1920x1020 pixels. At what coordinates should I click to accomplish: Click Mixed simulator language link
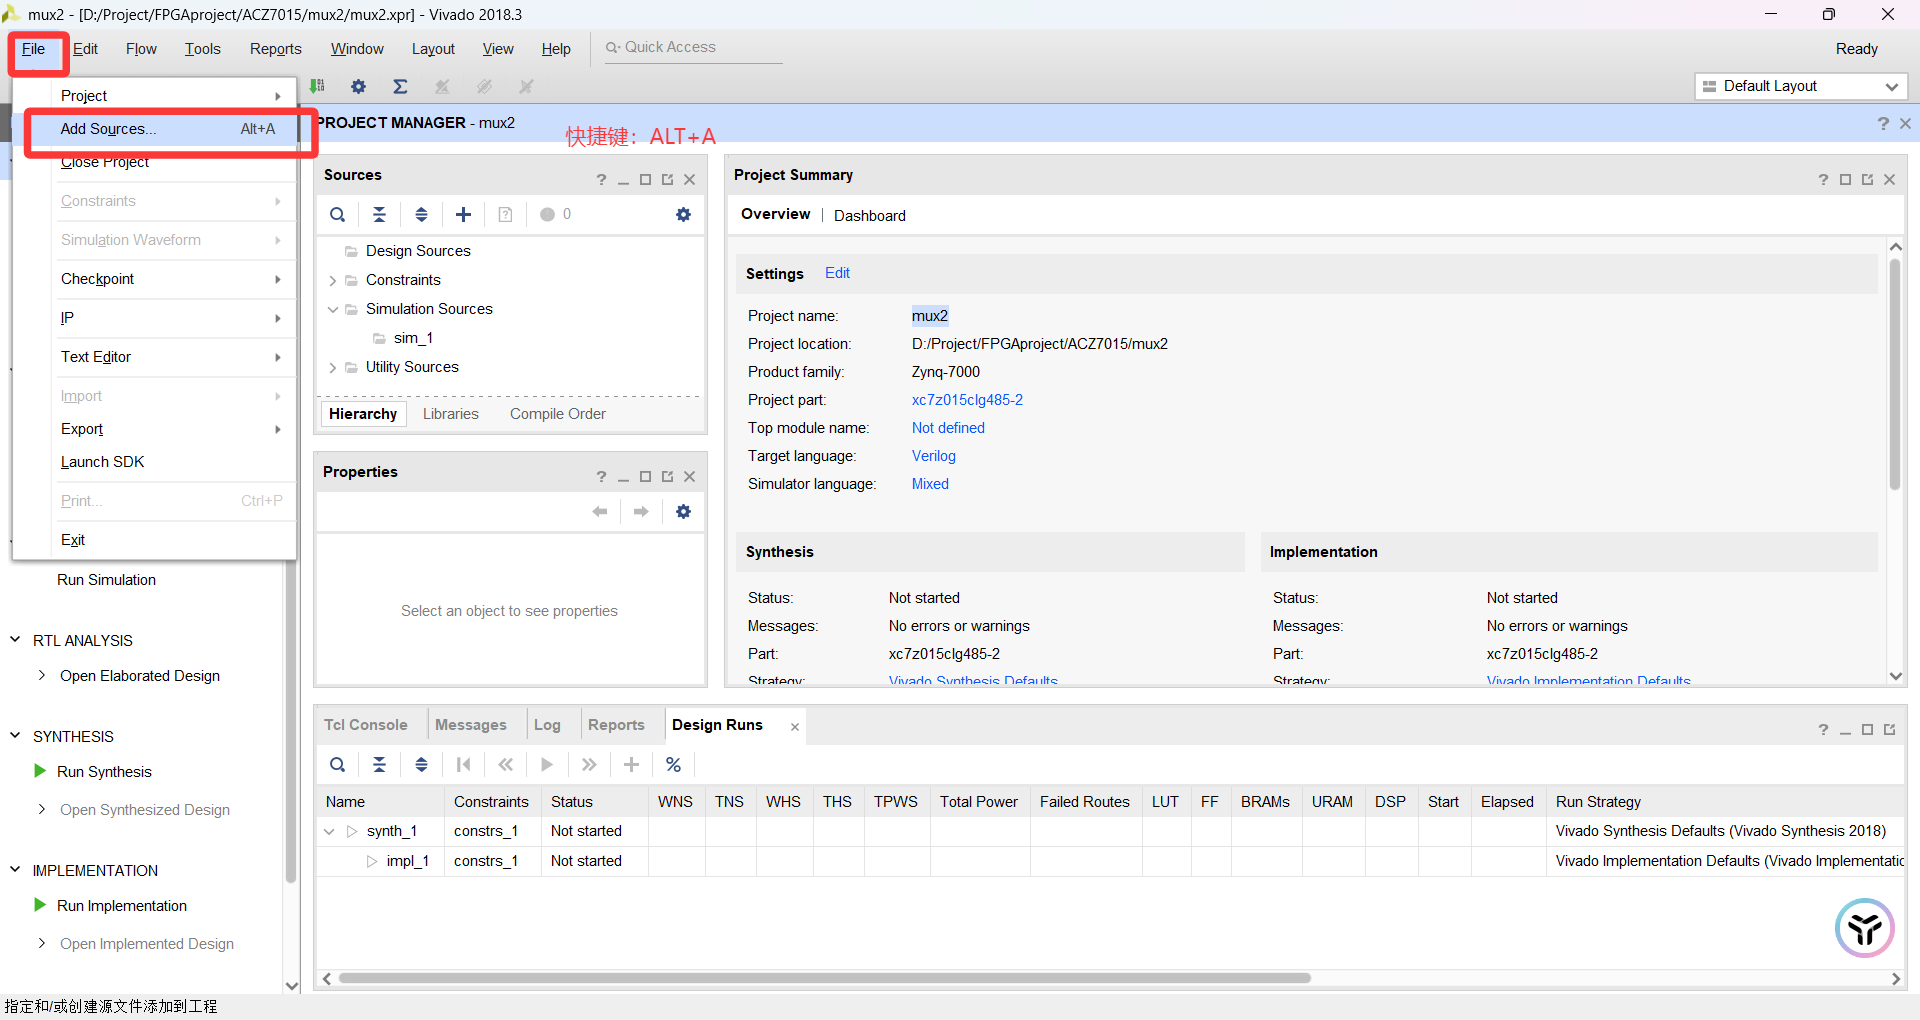point(930,484)
